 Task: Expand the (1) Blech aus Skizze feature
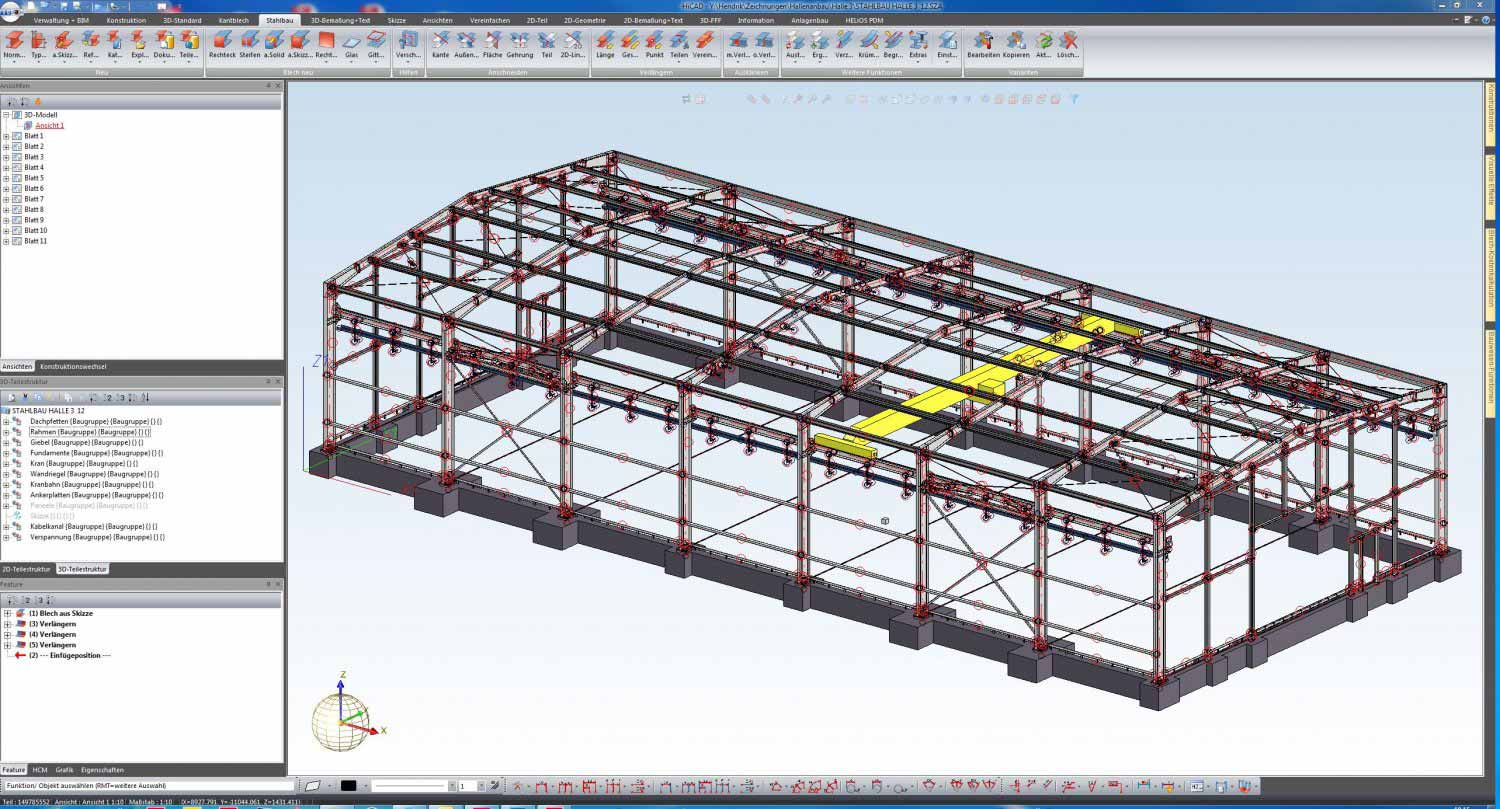(x=7, y=613)
